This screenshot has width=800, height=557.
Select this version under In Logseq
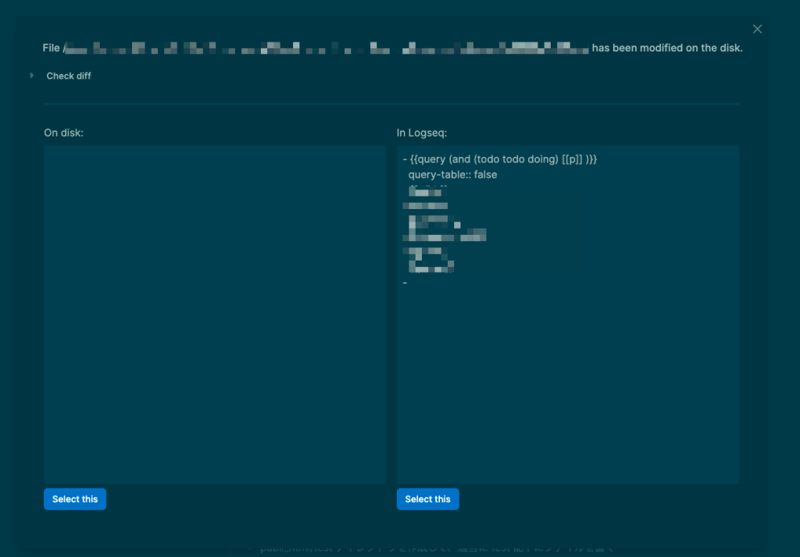pyautogui.click(x=428, y=499)
